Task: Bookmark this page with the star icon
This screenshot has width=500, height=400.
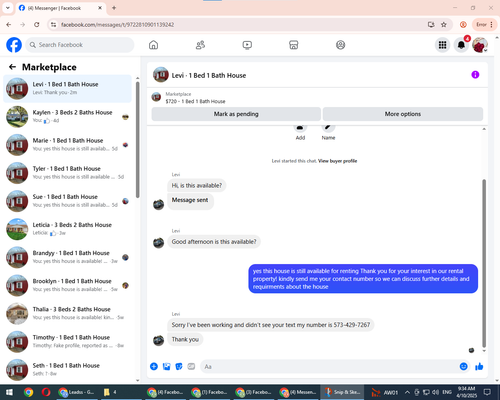Action: click(444, 24)
